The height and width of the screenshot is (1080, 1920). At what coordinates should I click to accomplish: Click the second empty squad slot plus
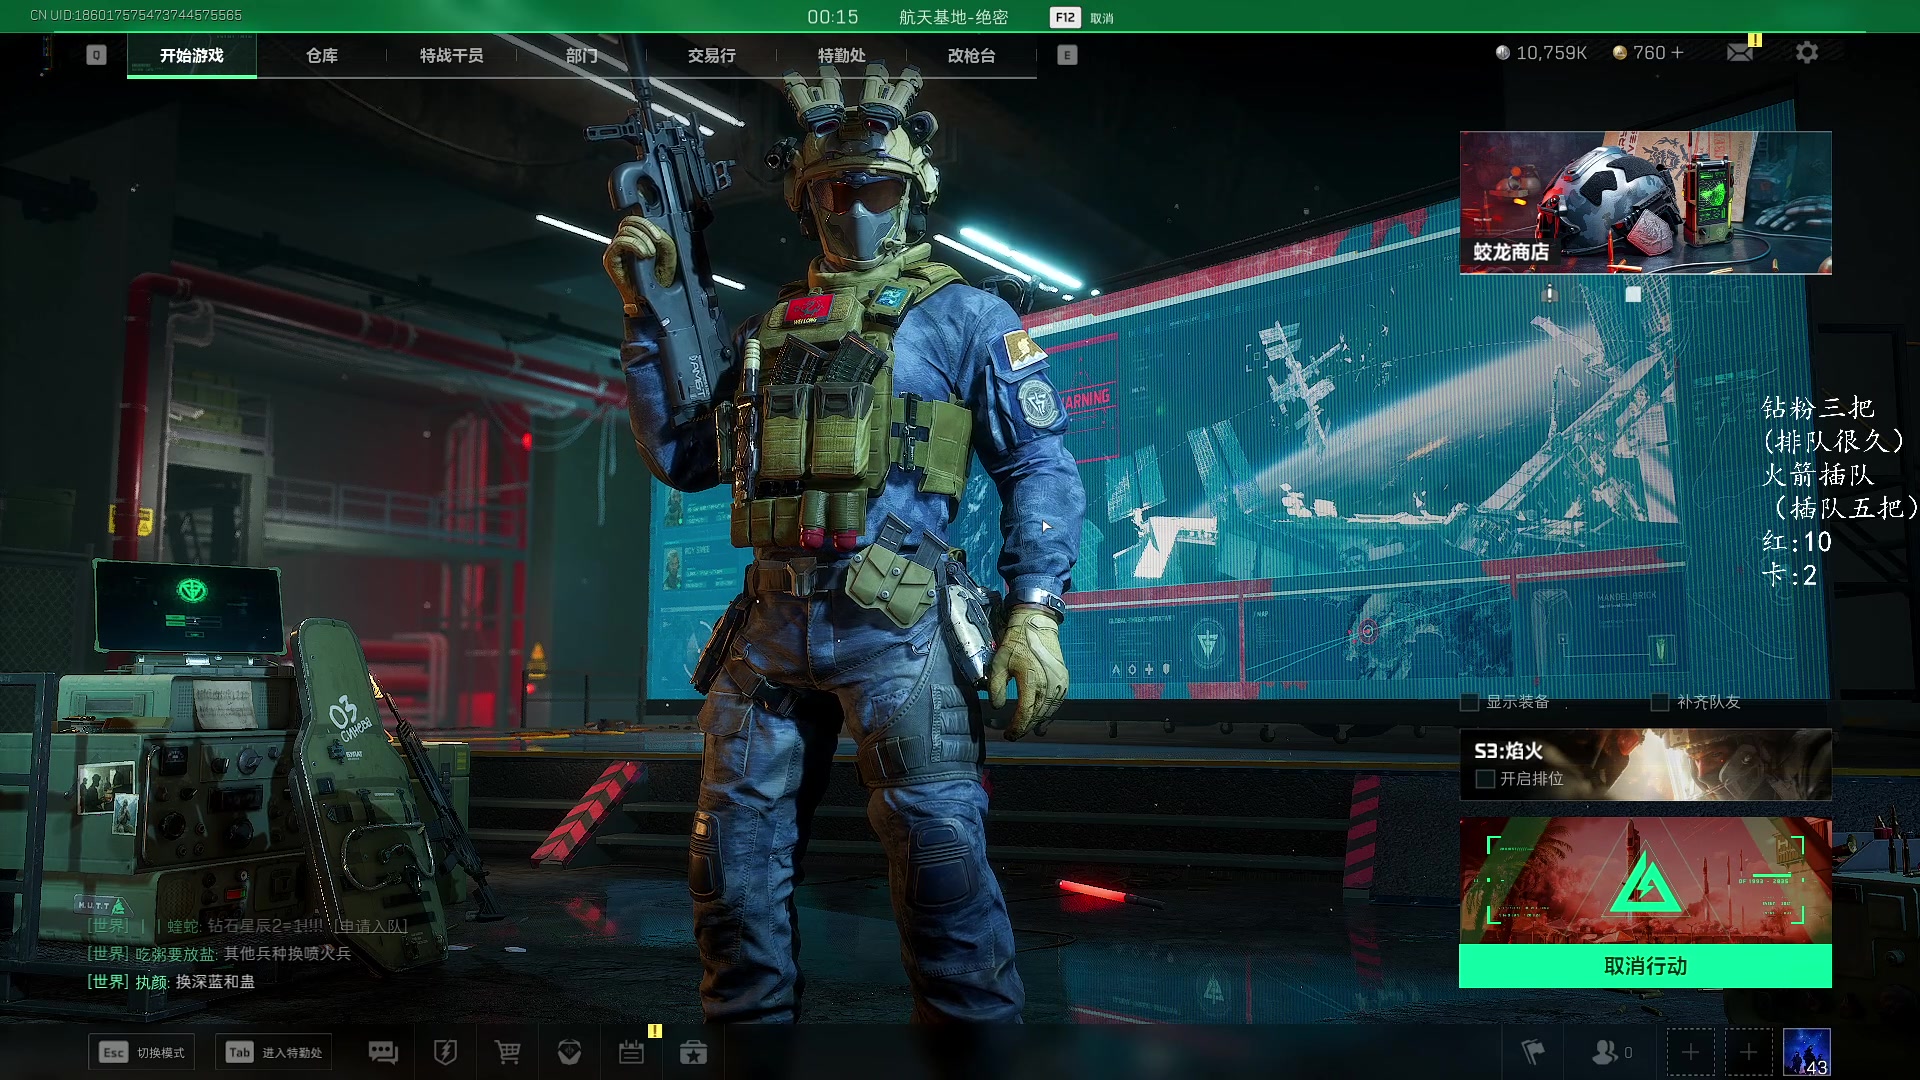(x=1748, y=1052)
